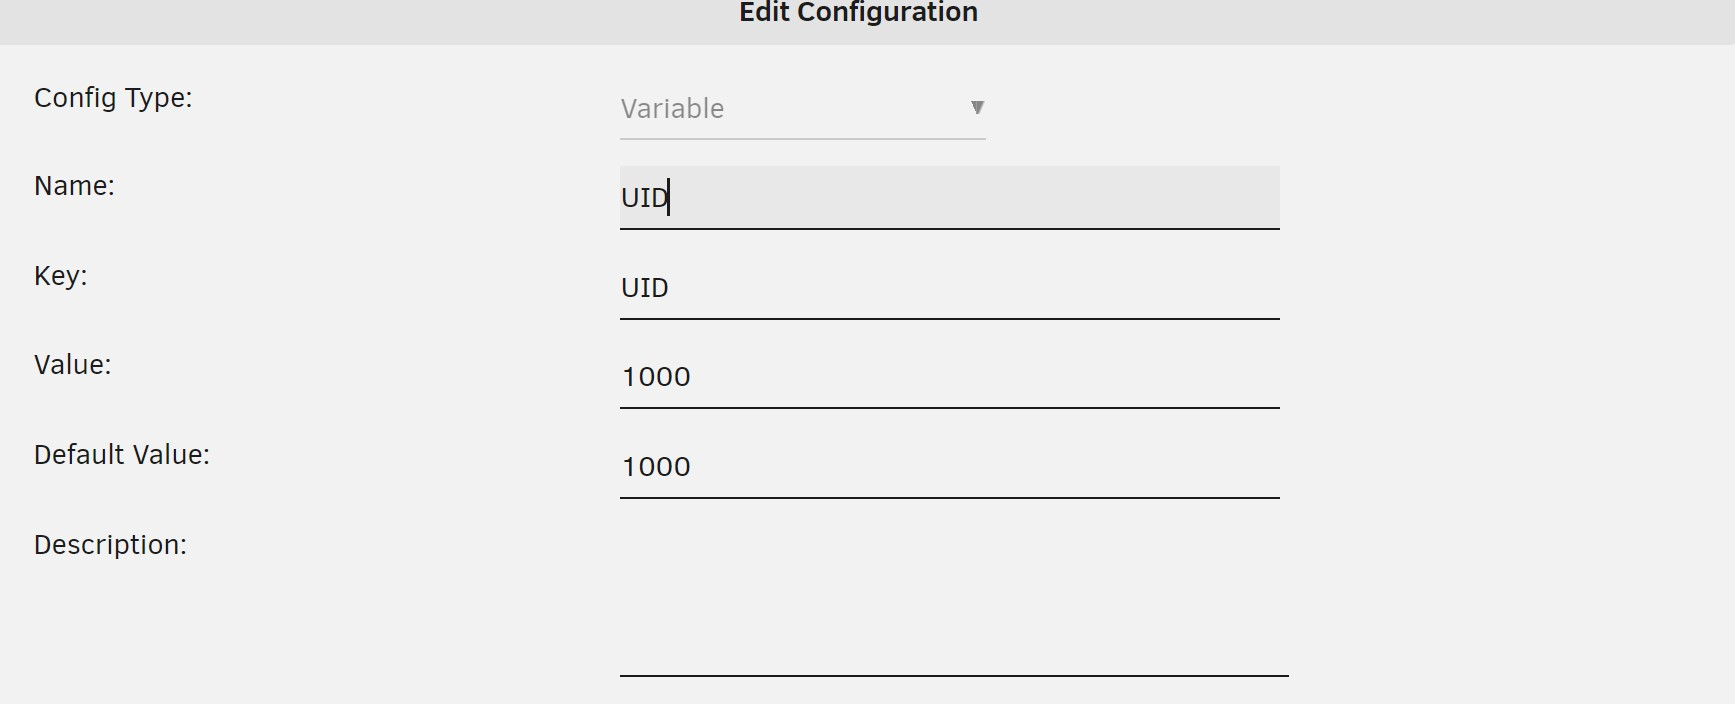This screenshot has height=704, width=1735.
Task: Click the Default Value label
Action: pyautogui.click(x=122, y=455)
